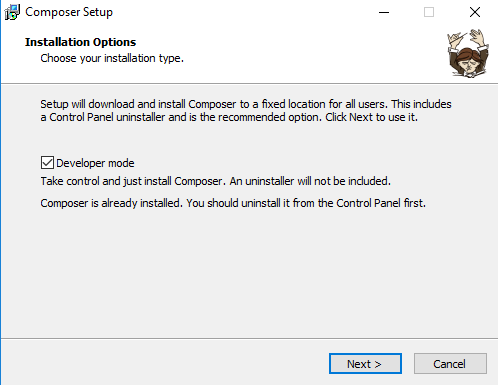
Task: Click the "Composer is already installed" warning text
Action: (x=233, y=203)
